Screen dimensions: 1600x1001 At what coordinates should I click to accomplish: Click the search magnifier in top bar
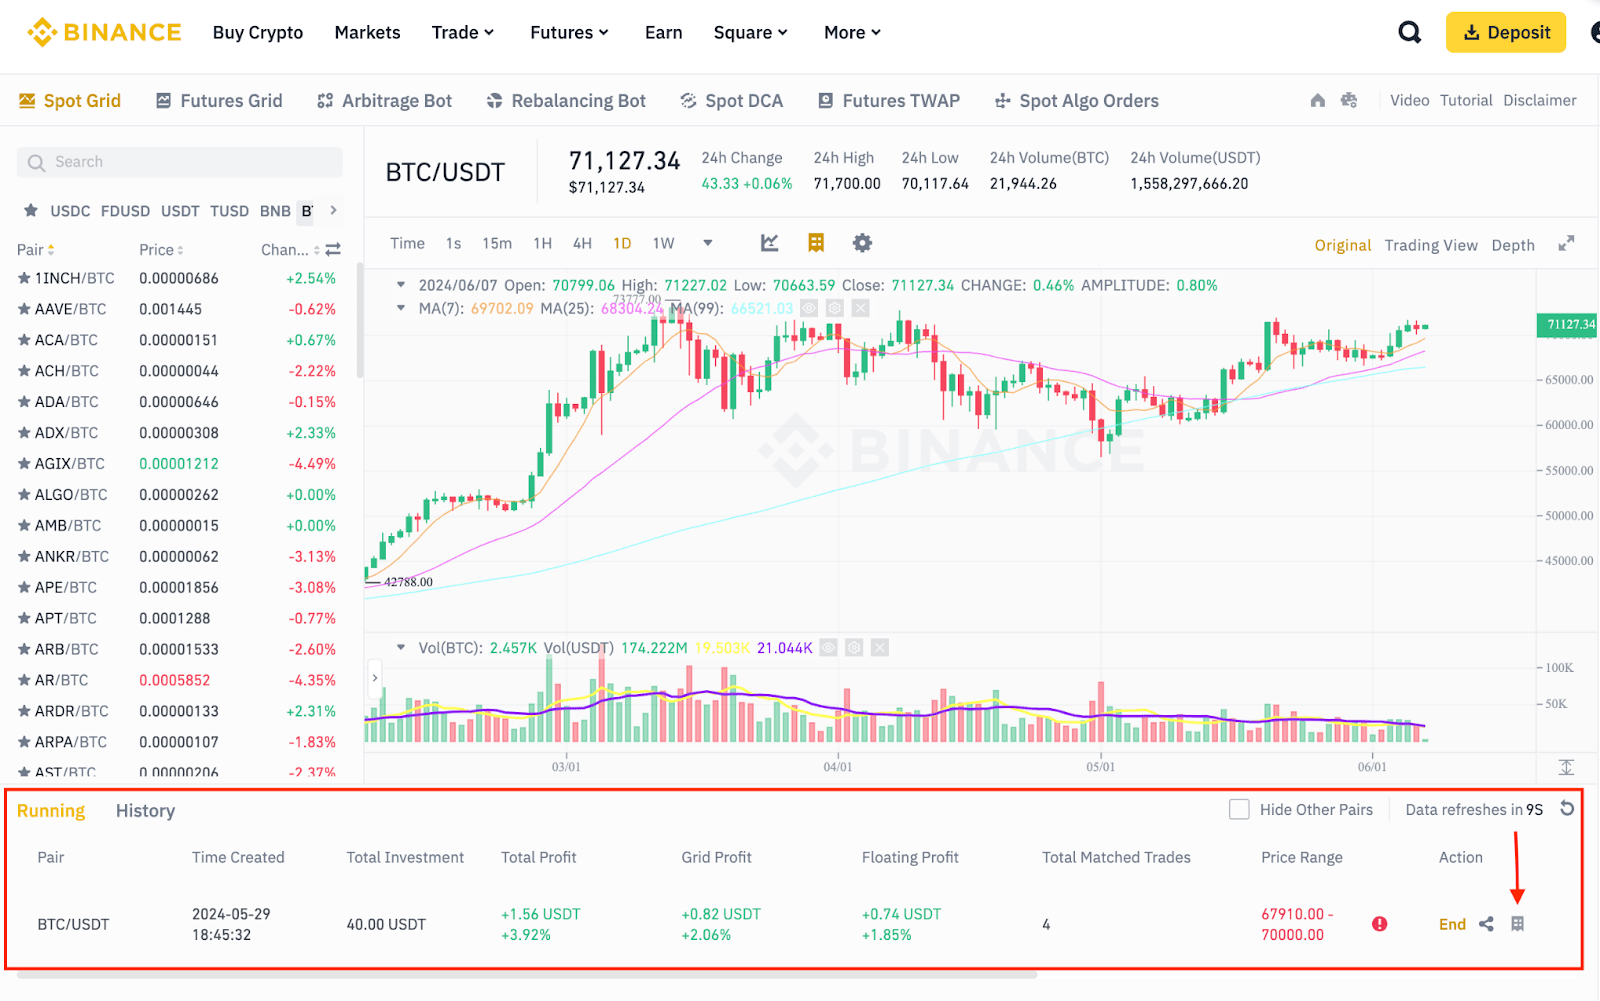[1409, 31]
